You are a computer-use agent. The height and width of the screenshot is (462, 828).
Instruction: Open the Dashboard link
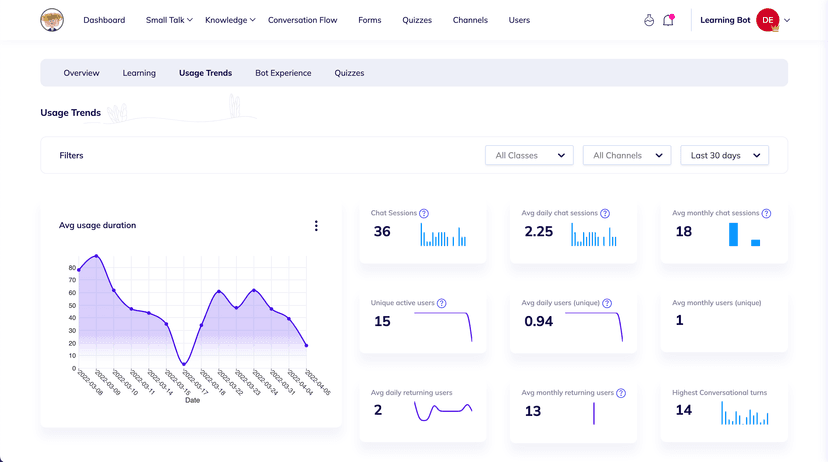pos(104,20)
